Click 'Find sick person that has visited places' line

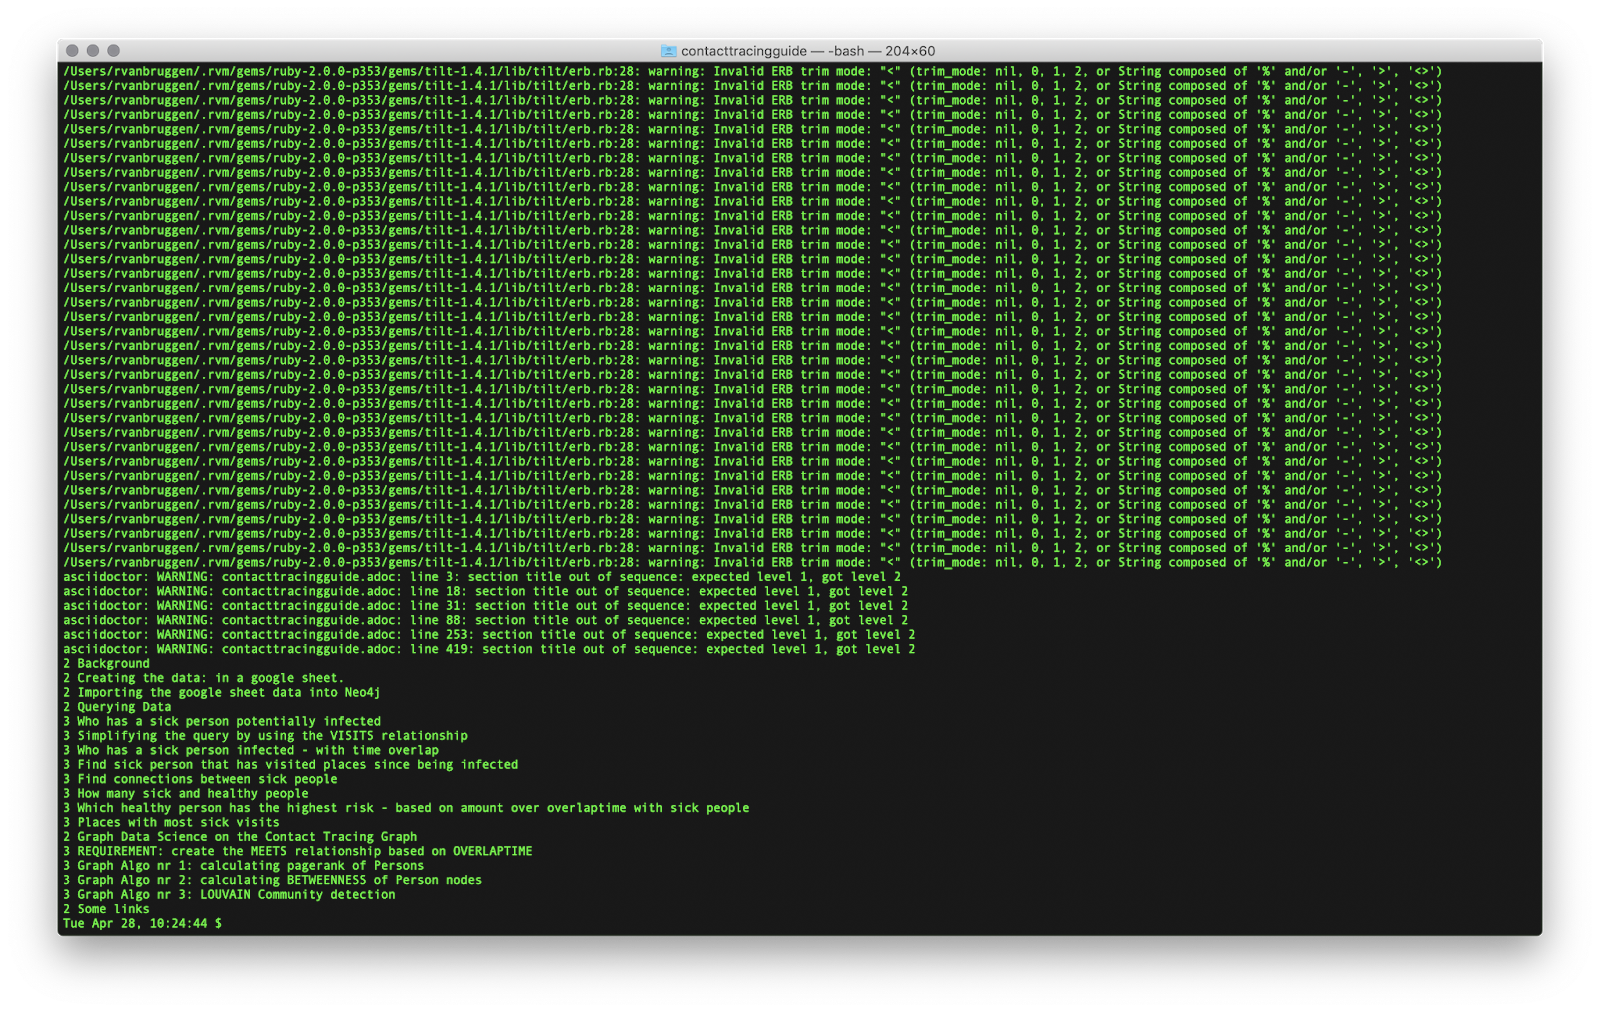tap(290, 764)
